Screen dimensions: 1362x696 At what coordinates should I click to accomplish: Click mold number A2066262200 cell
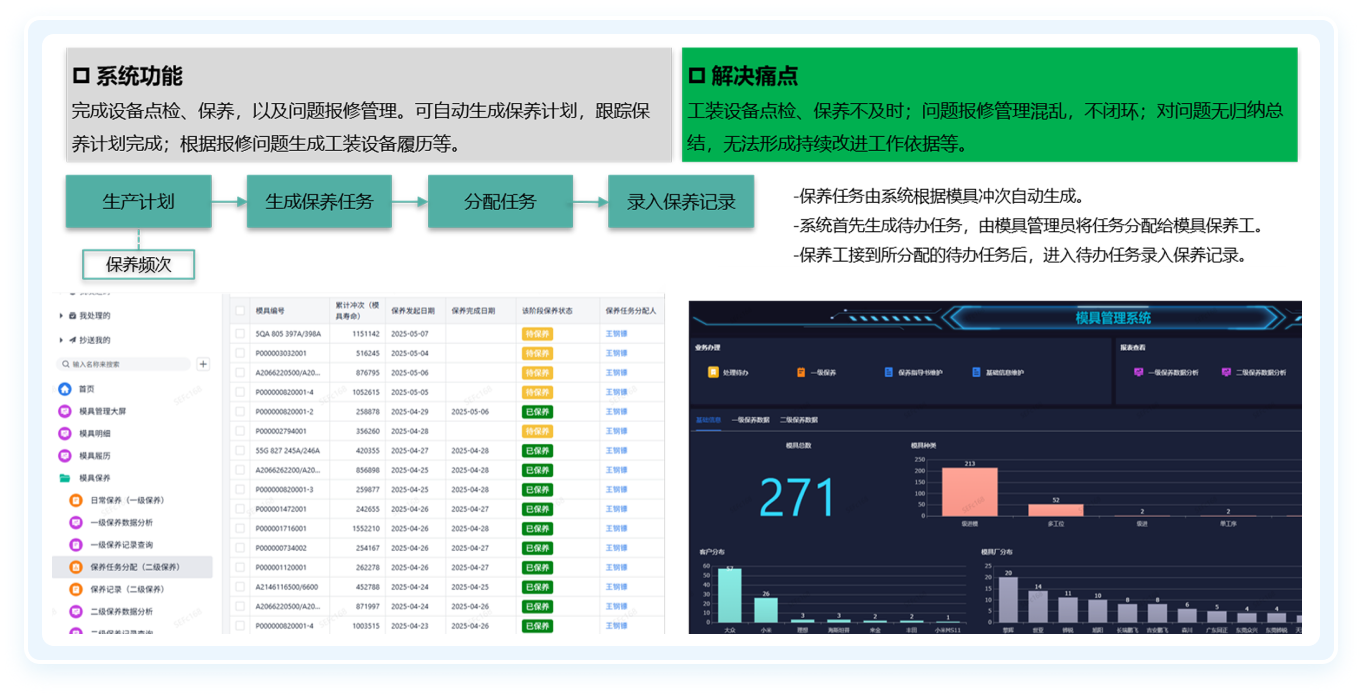coord(288,470)
